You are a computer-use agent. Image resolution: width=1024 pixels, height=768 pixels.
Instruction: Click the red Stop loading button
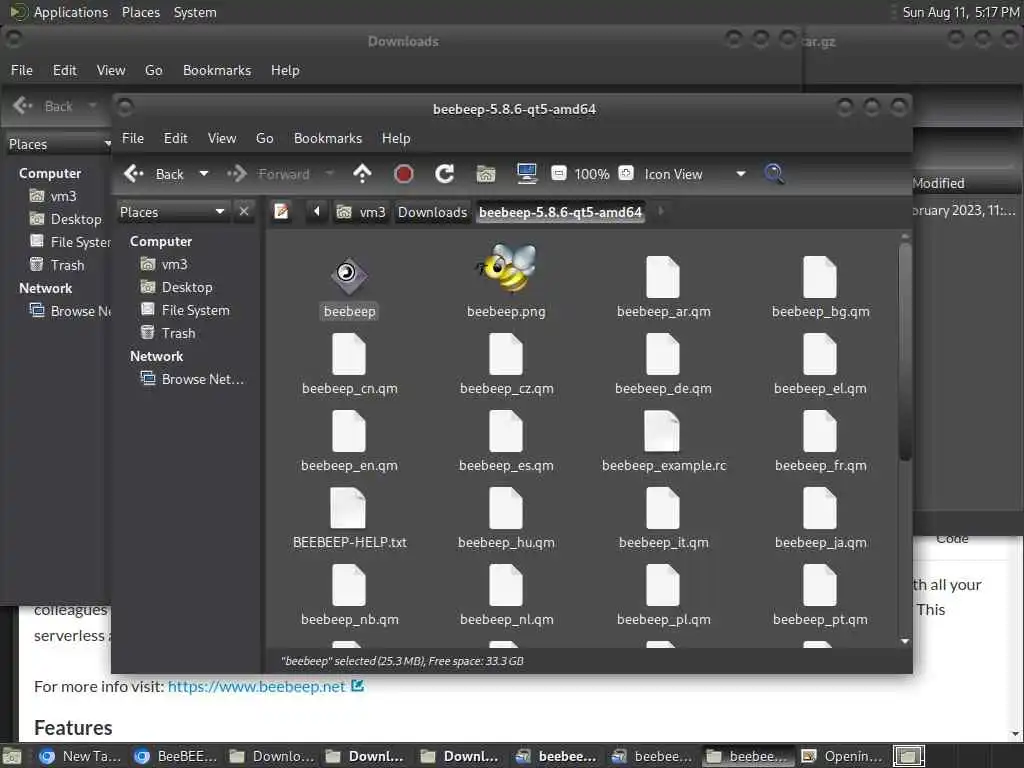tap(404, 174)
